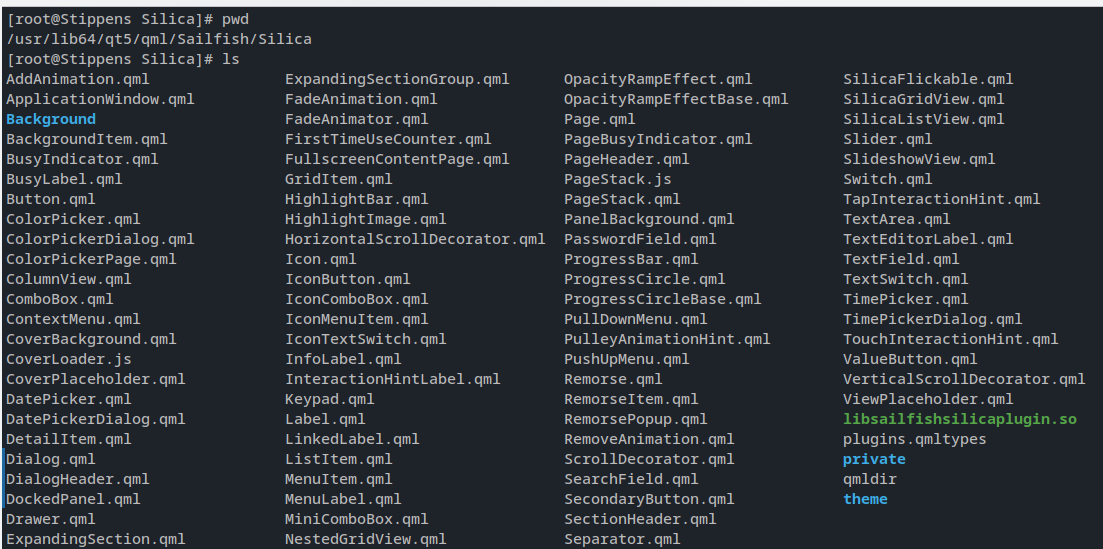
Task: Click the OpacityRampEffectBase.qml entry
Action: click(676, 99)
